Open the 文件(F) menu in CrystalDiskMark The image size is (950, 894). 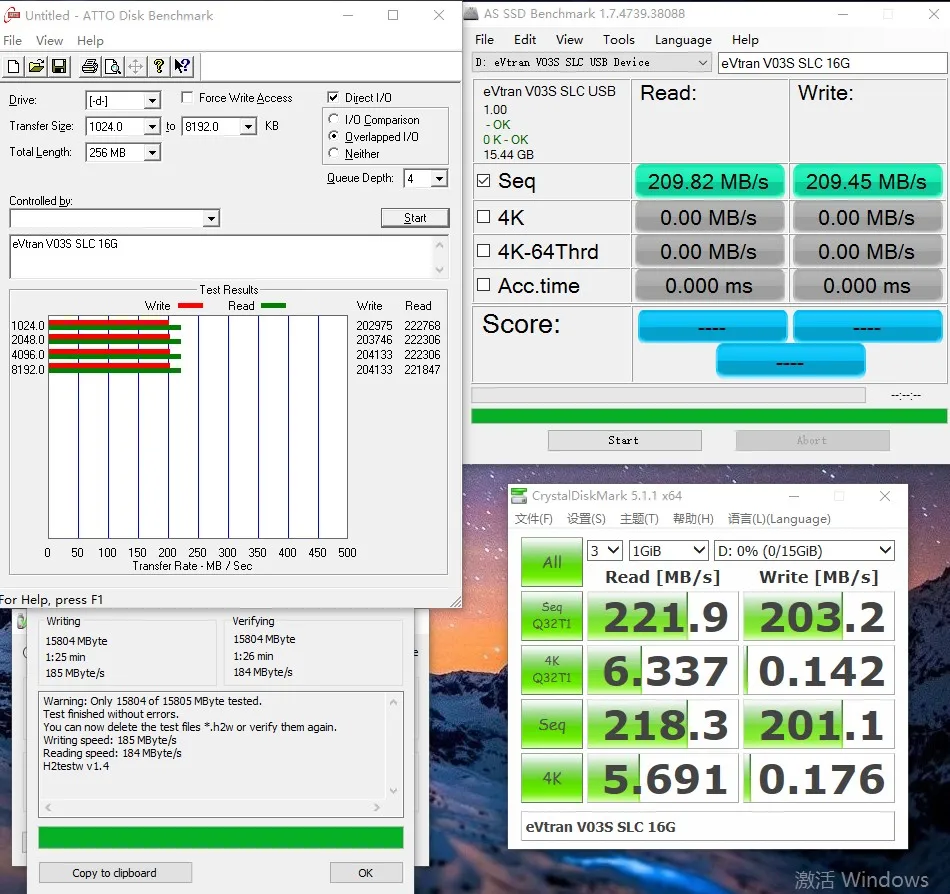(533, 518)
